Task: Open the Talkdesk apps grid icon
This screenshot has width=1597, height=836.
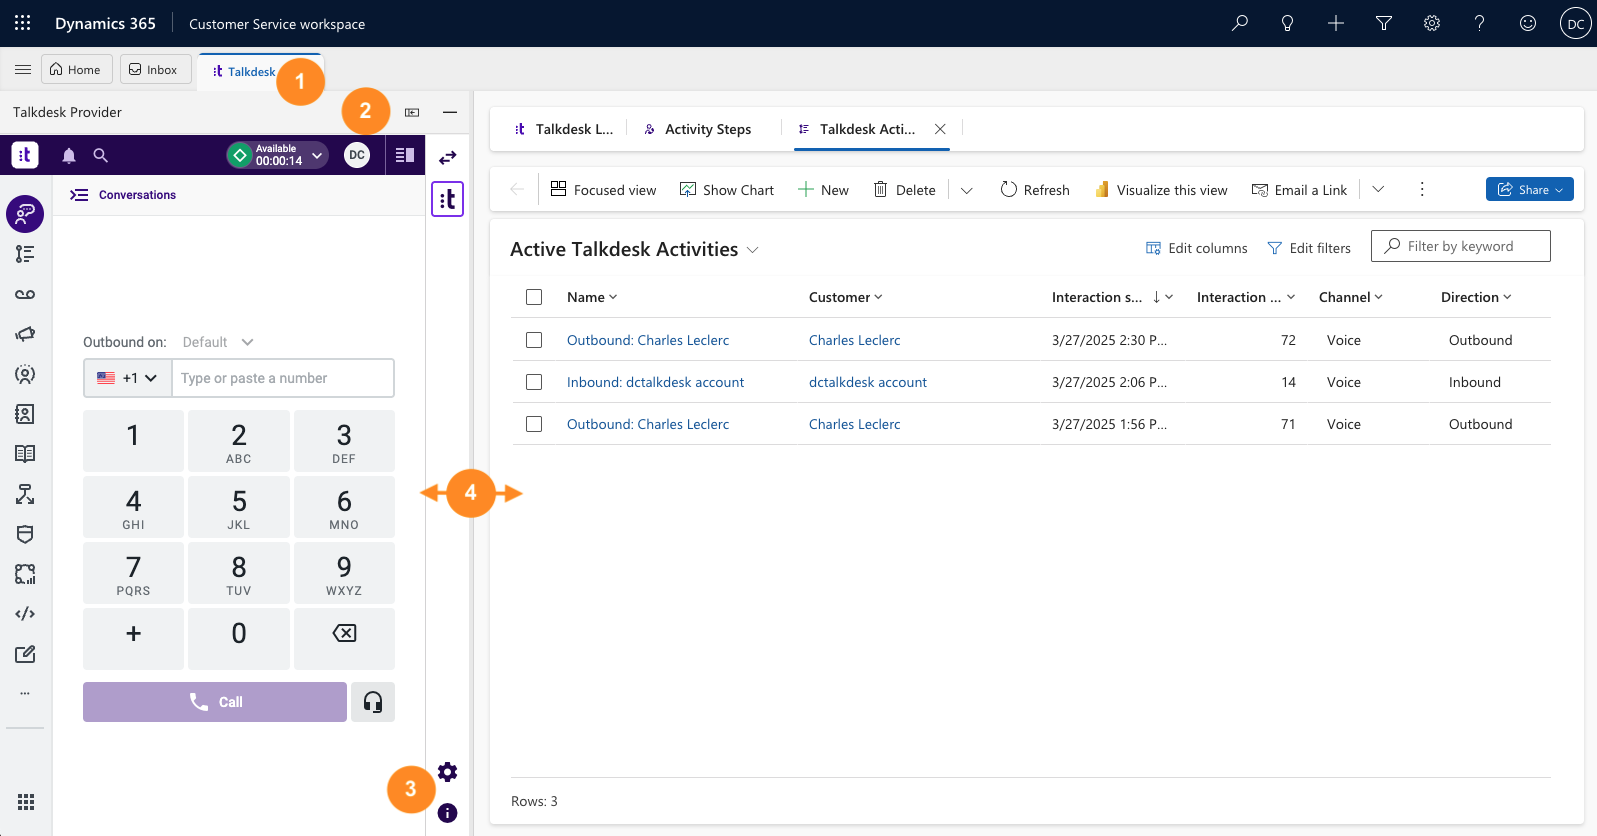Action: [26, 802]
